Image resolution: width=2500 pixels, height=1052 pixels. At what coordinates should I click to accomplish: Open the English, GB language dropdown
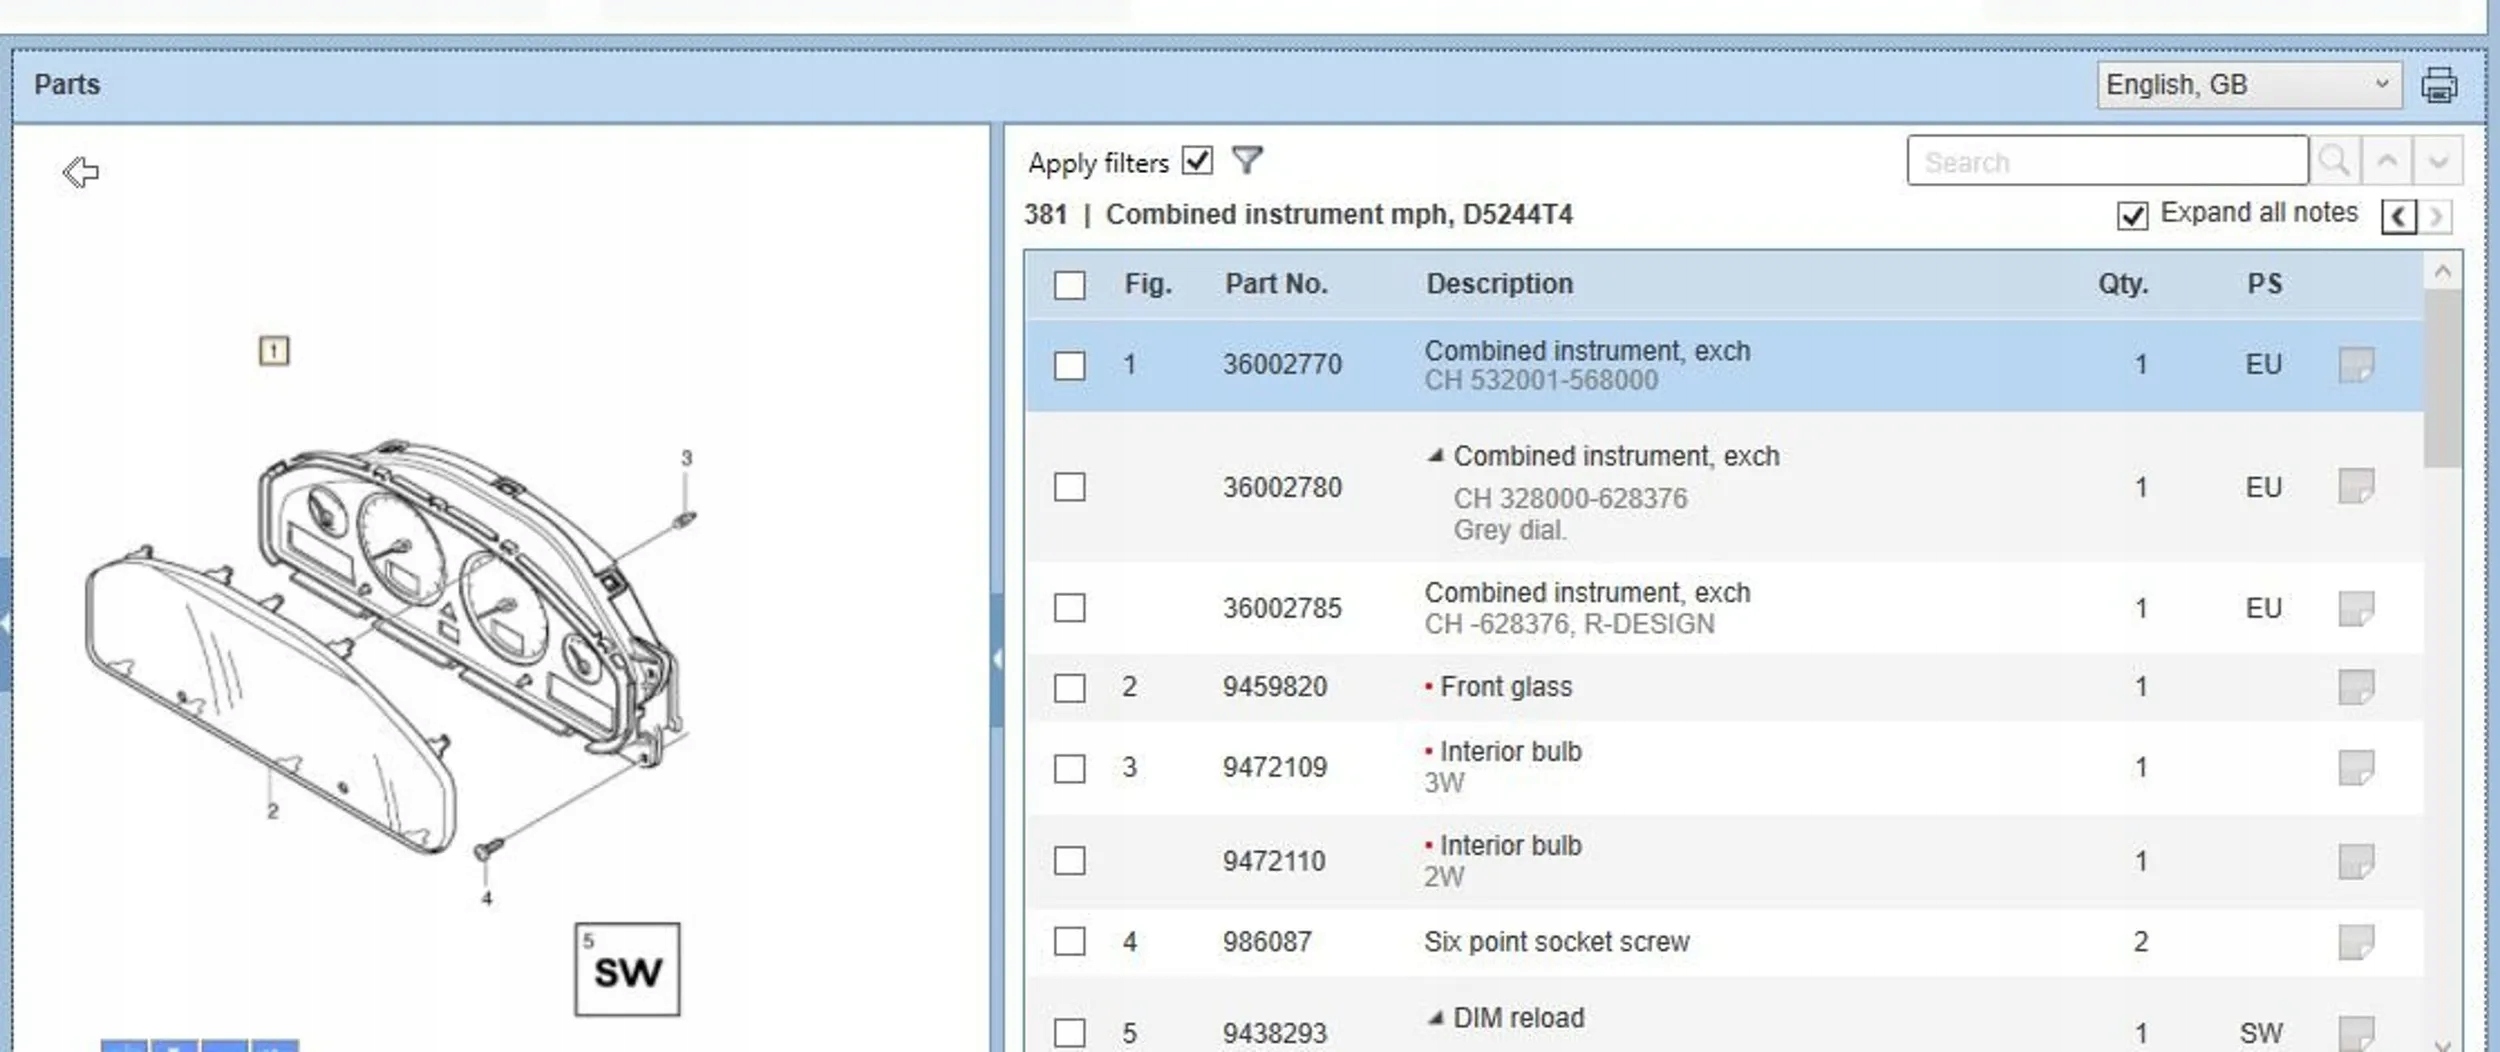click(2248, 85)
